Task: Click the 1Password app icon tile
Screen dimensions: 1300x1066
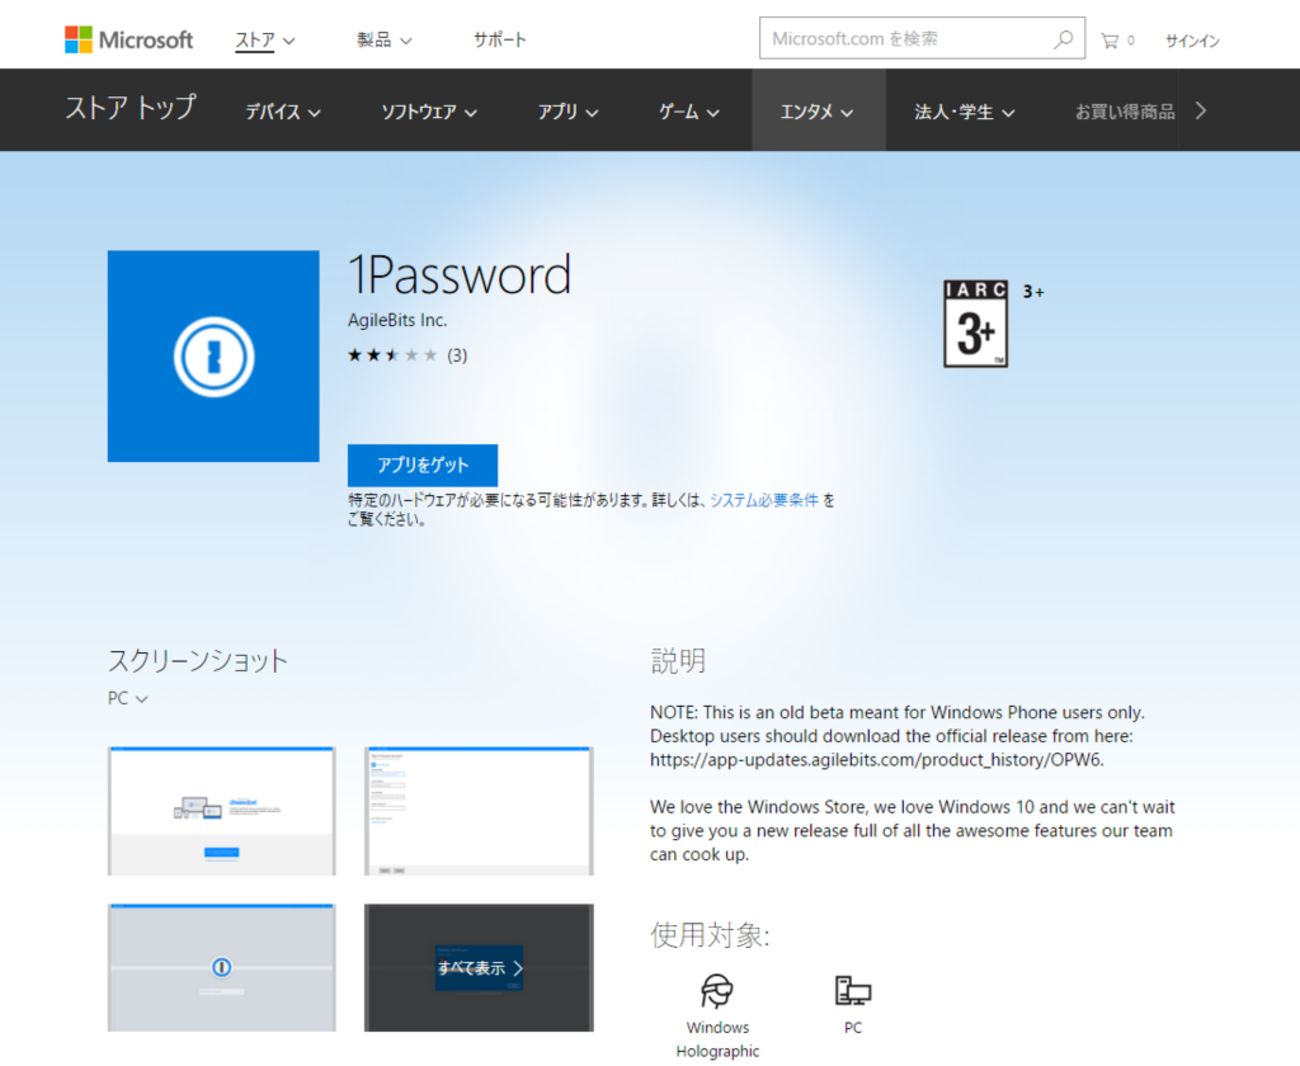Action: coord(213,356)
